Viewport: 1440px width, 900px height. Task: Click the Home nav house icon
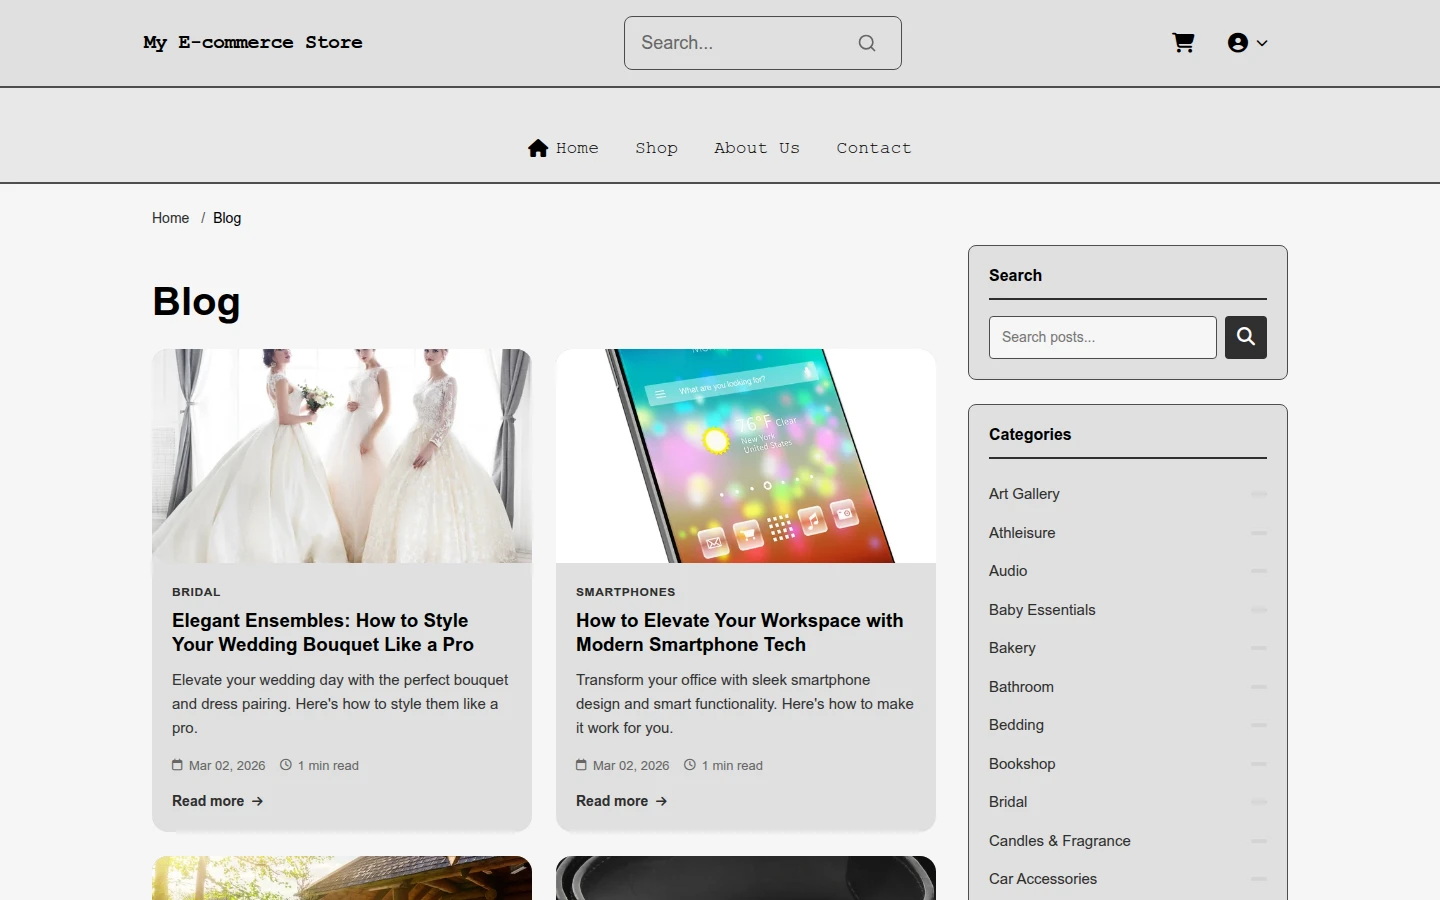[x=538, y=148]
